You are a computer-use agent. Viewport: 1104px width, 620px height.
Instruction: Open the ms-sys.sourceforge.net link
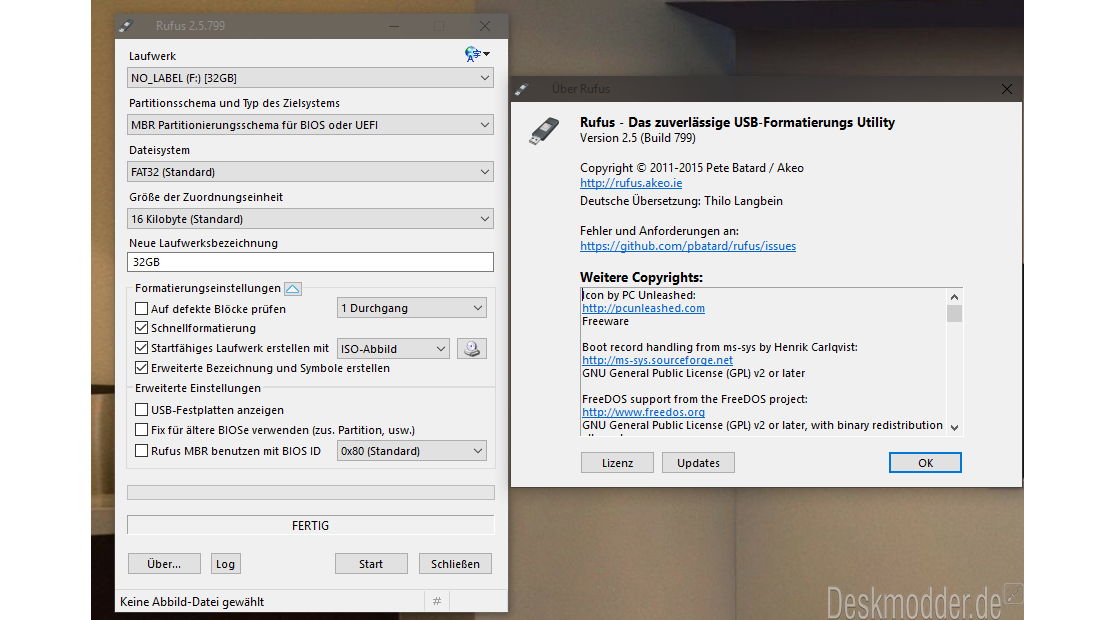(658, 360)
